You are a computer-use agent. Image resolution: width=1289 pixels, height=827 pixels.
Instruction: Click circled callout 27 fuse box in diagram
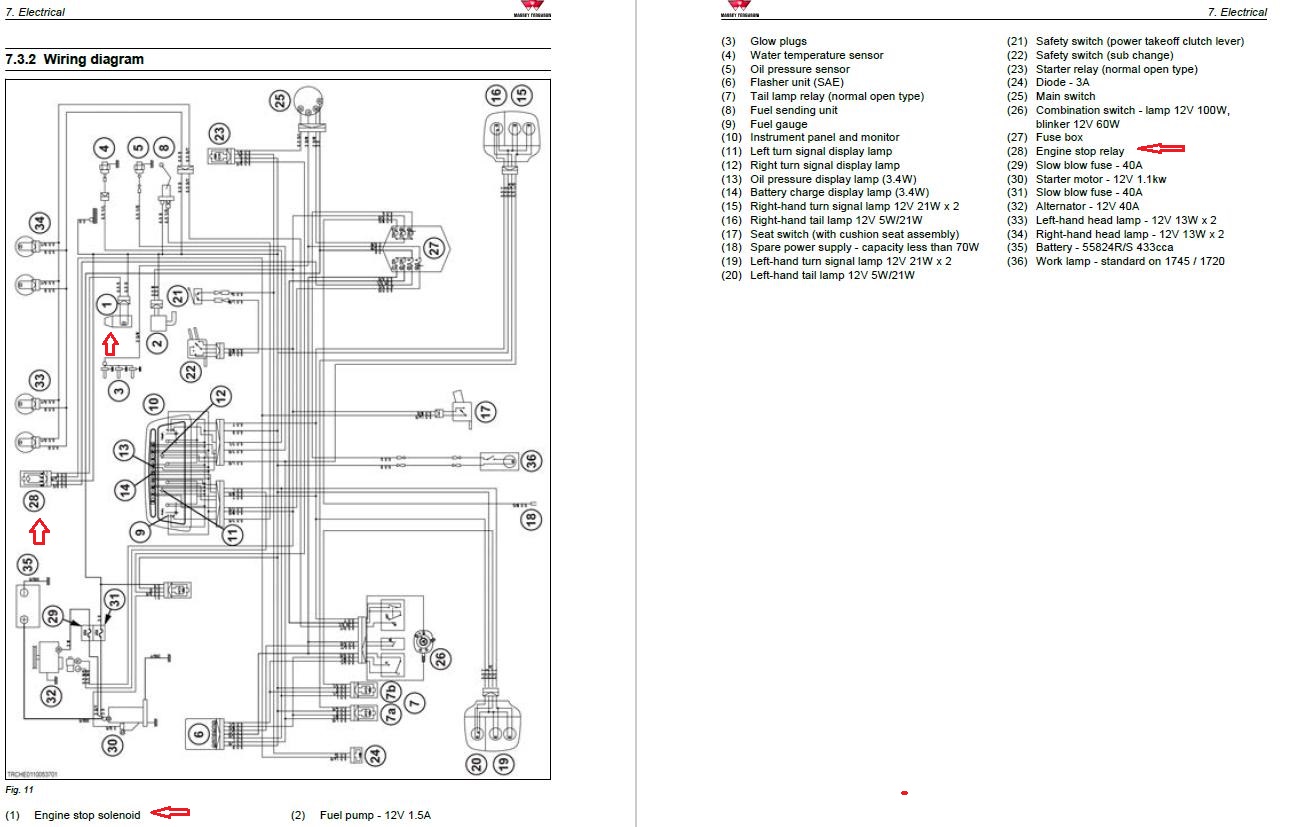[x=434, y=246]
